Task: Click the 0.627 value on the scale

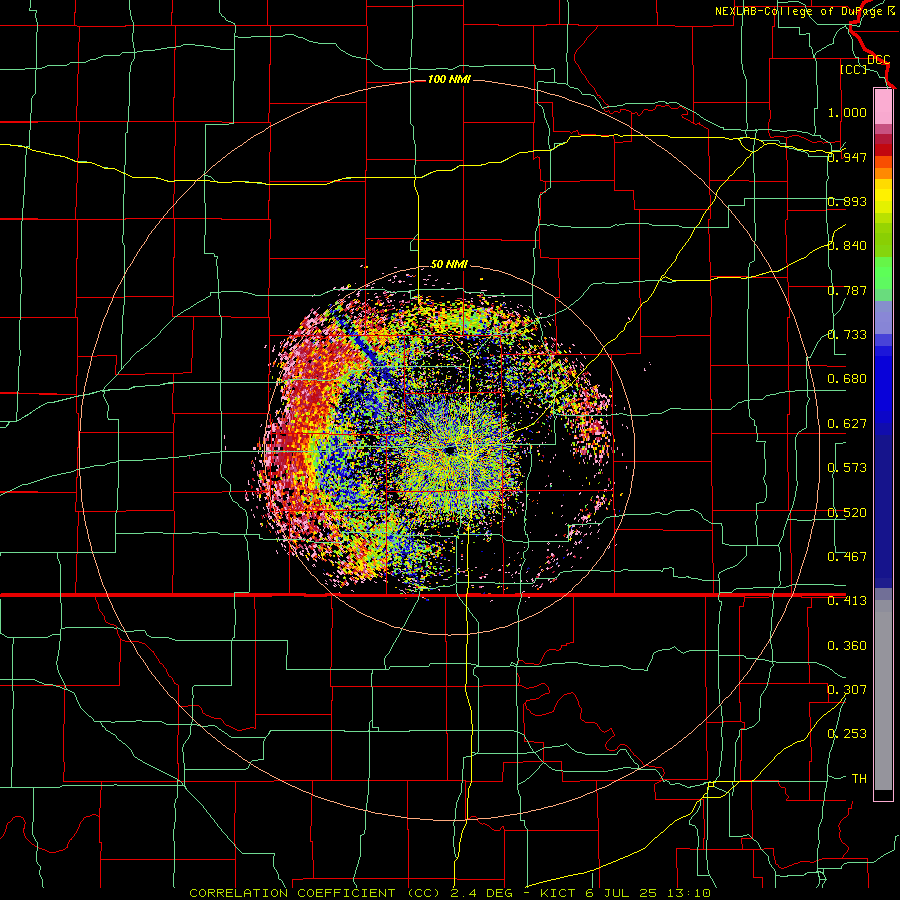Action: [x=847, y=424]
